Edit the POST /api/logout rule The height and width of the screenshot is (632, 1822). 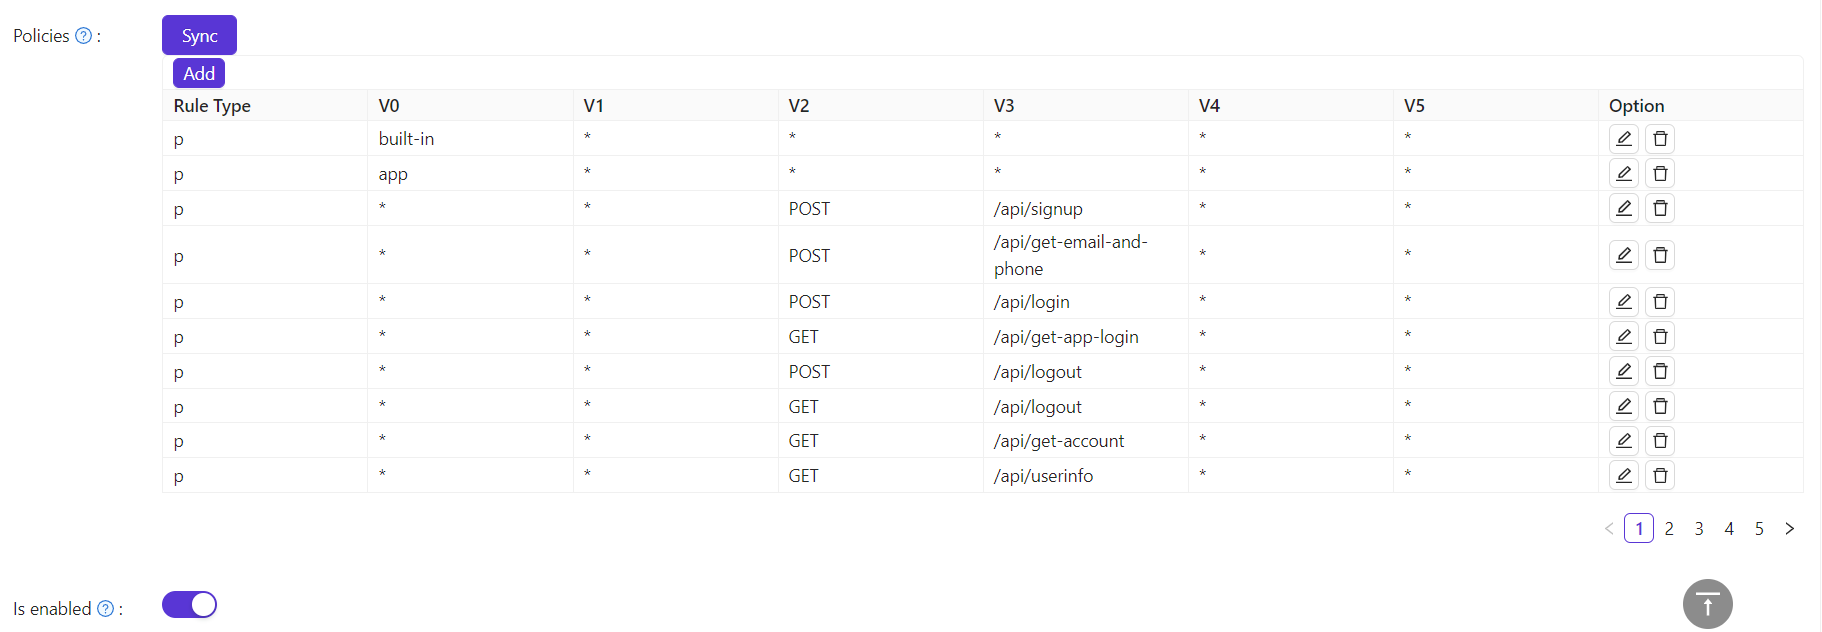[x=1623, y=371]
